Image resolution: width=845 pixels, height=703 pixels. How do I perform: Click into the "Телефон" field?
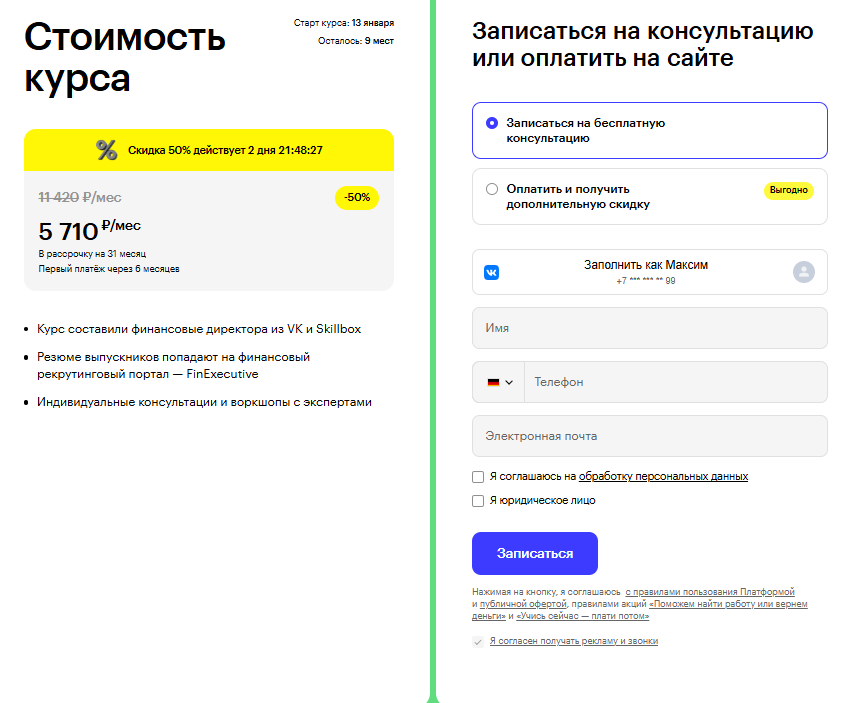tap(675, 382)
